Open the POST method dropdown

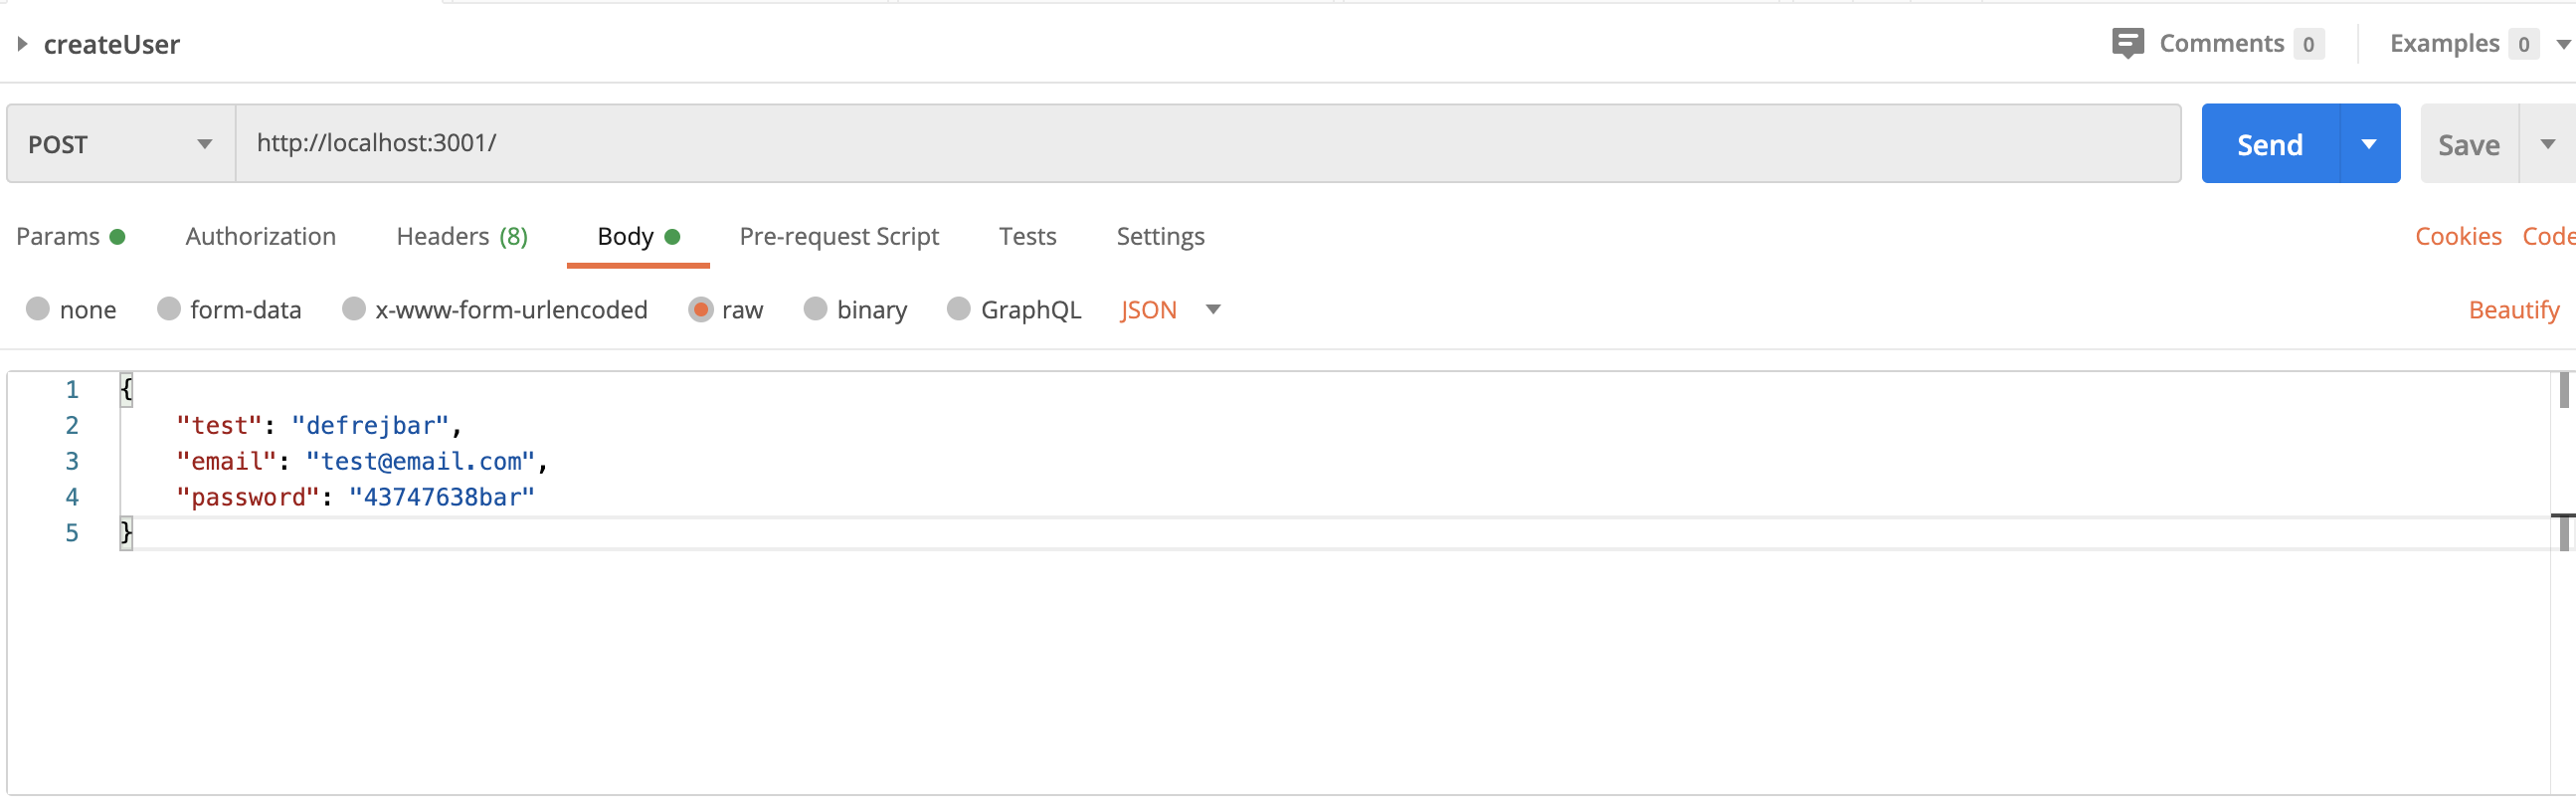(121, 144)
